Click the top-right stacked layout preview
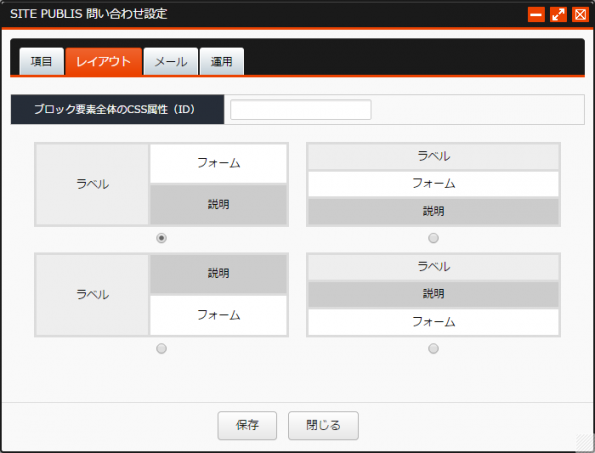This screenshot has height=453, width=595. (x=433, y=184)
